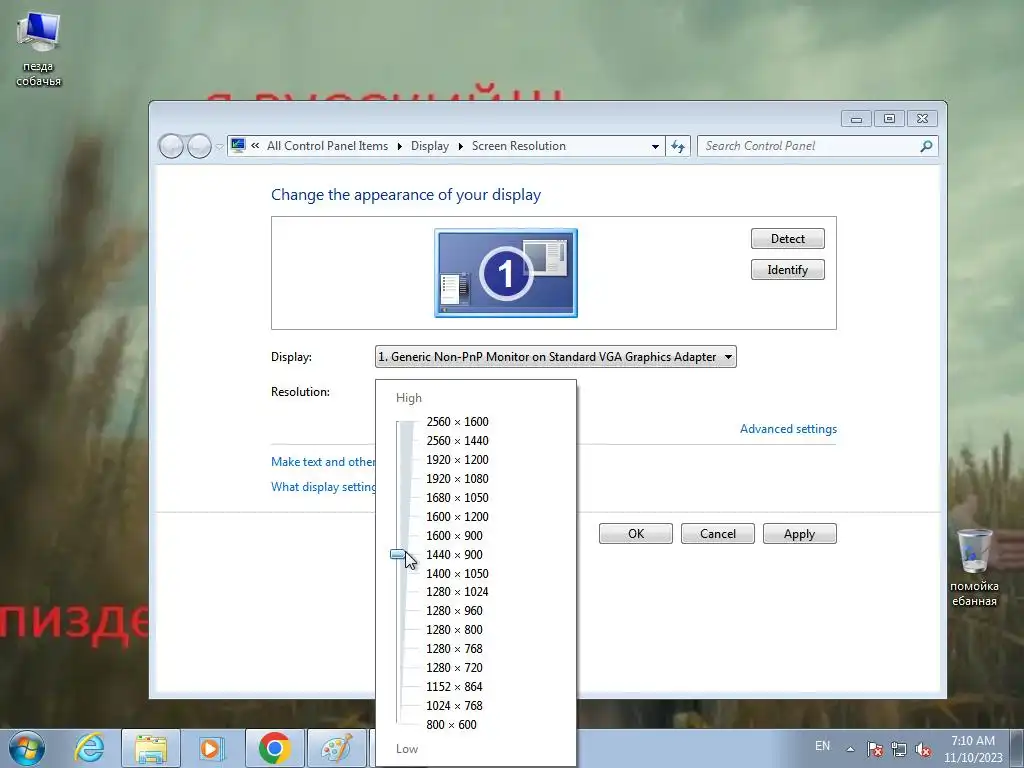Navigate to Display breadcrumb
Viewport: 1024px width, 768px height.
click(x=430, y=146)
